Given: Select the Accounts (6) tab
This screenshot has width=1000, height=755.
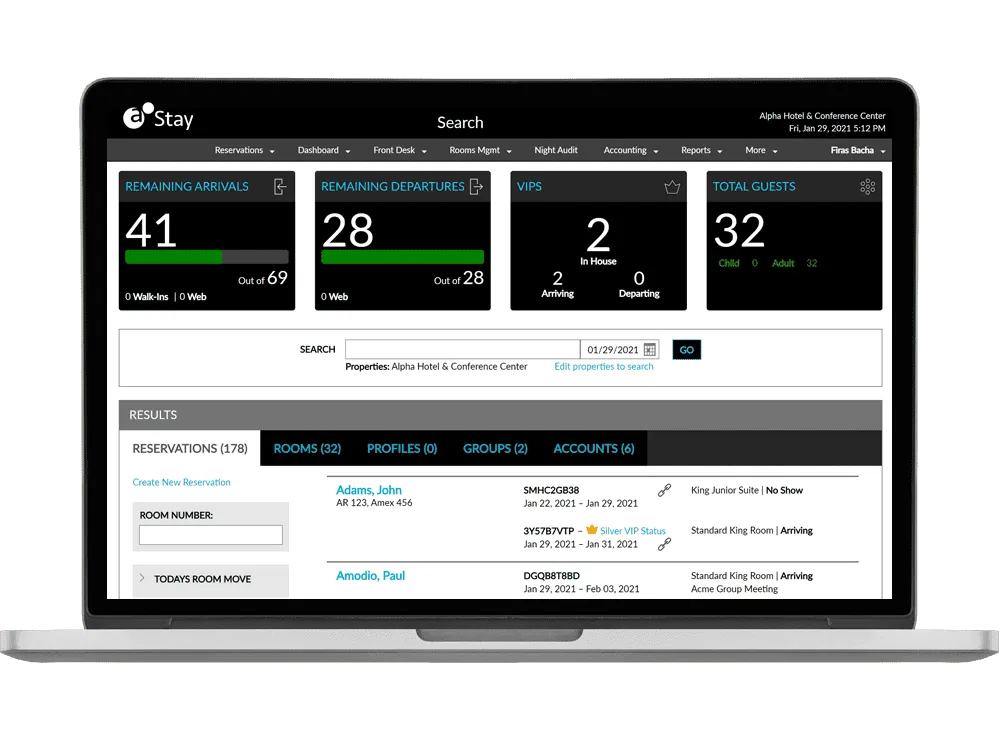Looking at the screenshot, I should (593, 449).
